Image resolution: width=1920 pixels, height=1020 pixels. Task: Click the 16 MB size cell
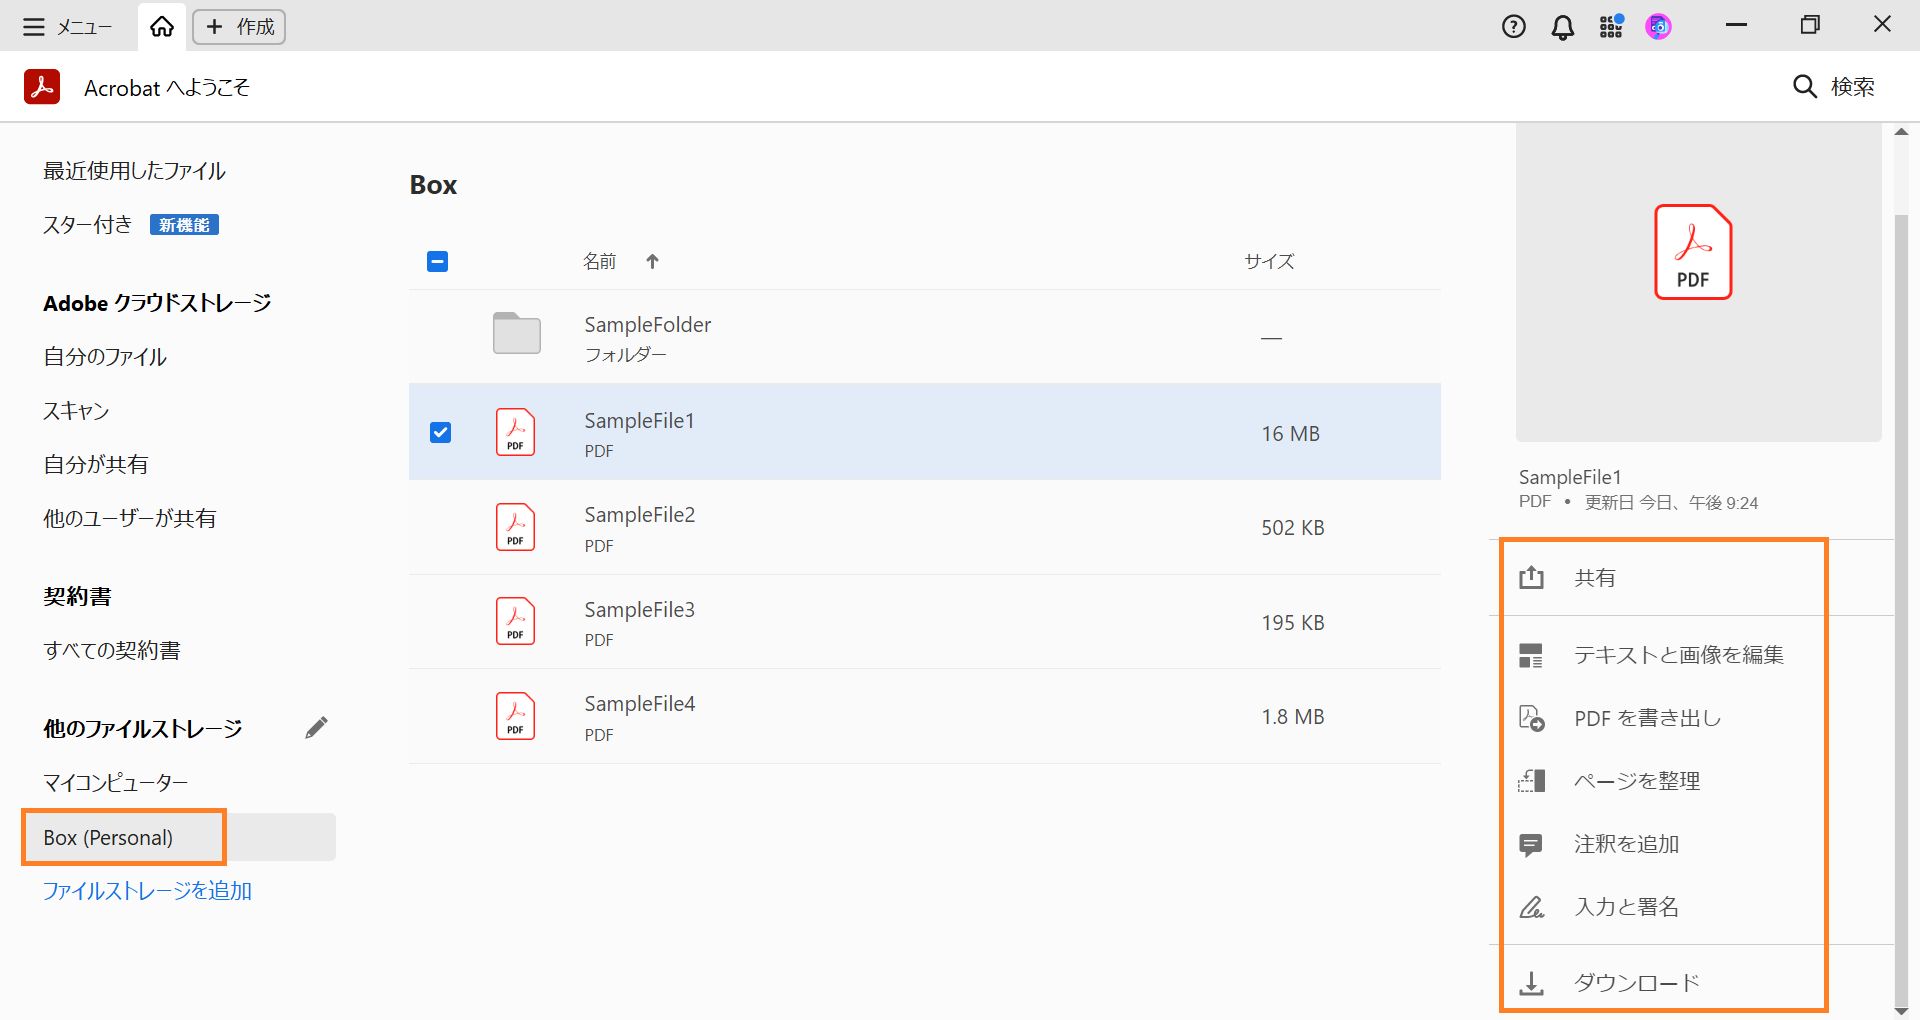pyautogui.click(x=1290, y=434)
